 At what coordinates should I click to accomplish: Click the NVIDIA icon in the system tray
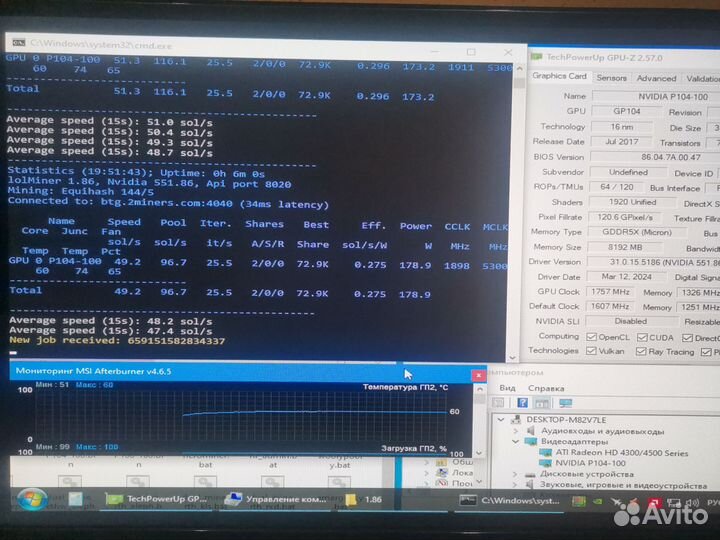pos(597,501)
